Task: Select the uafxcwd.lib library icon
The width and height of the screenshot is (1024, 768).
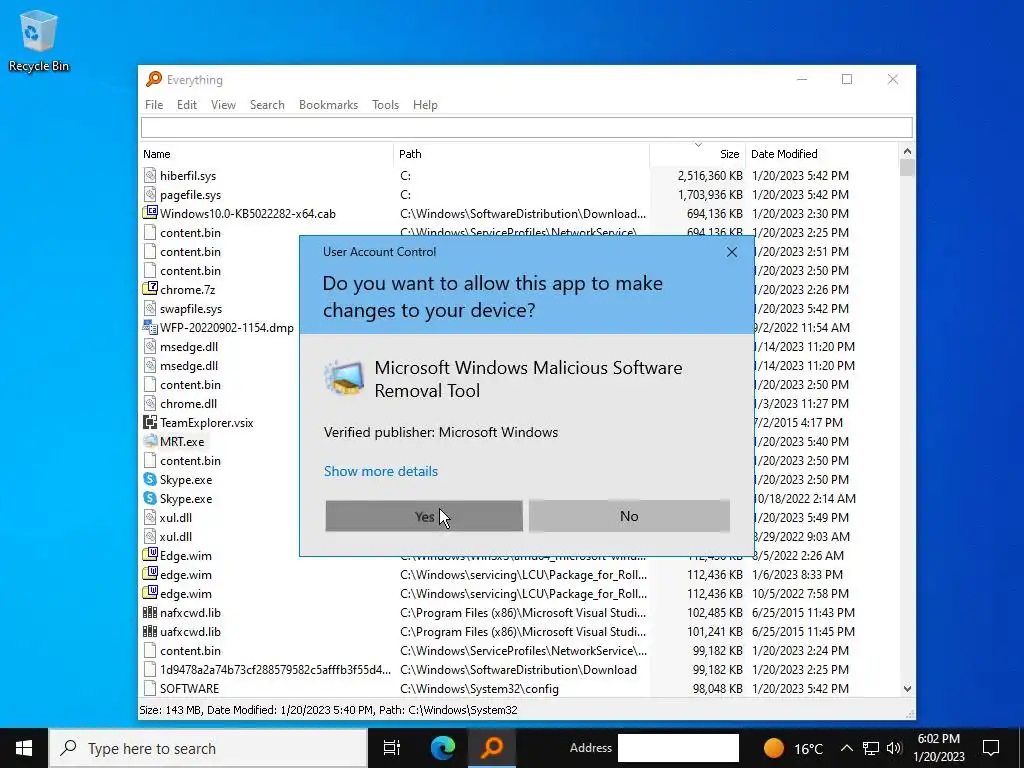Action: [150, 631]
